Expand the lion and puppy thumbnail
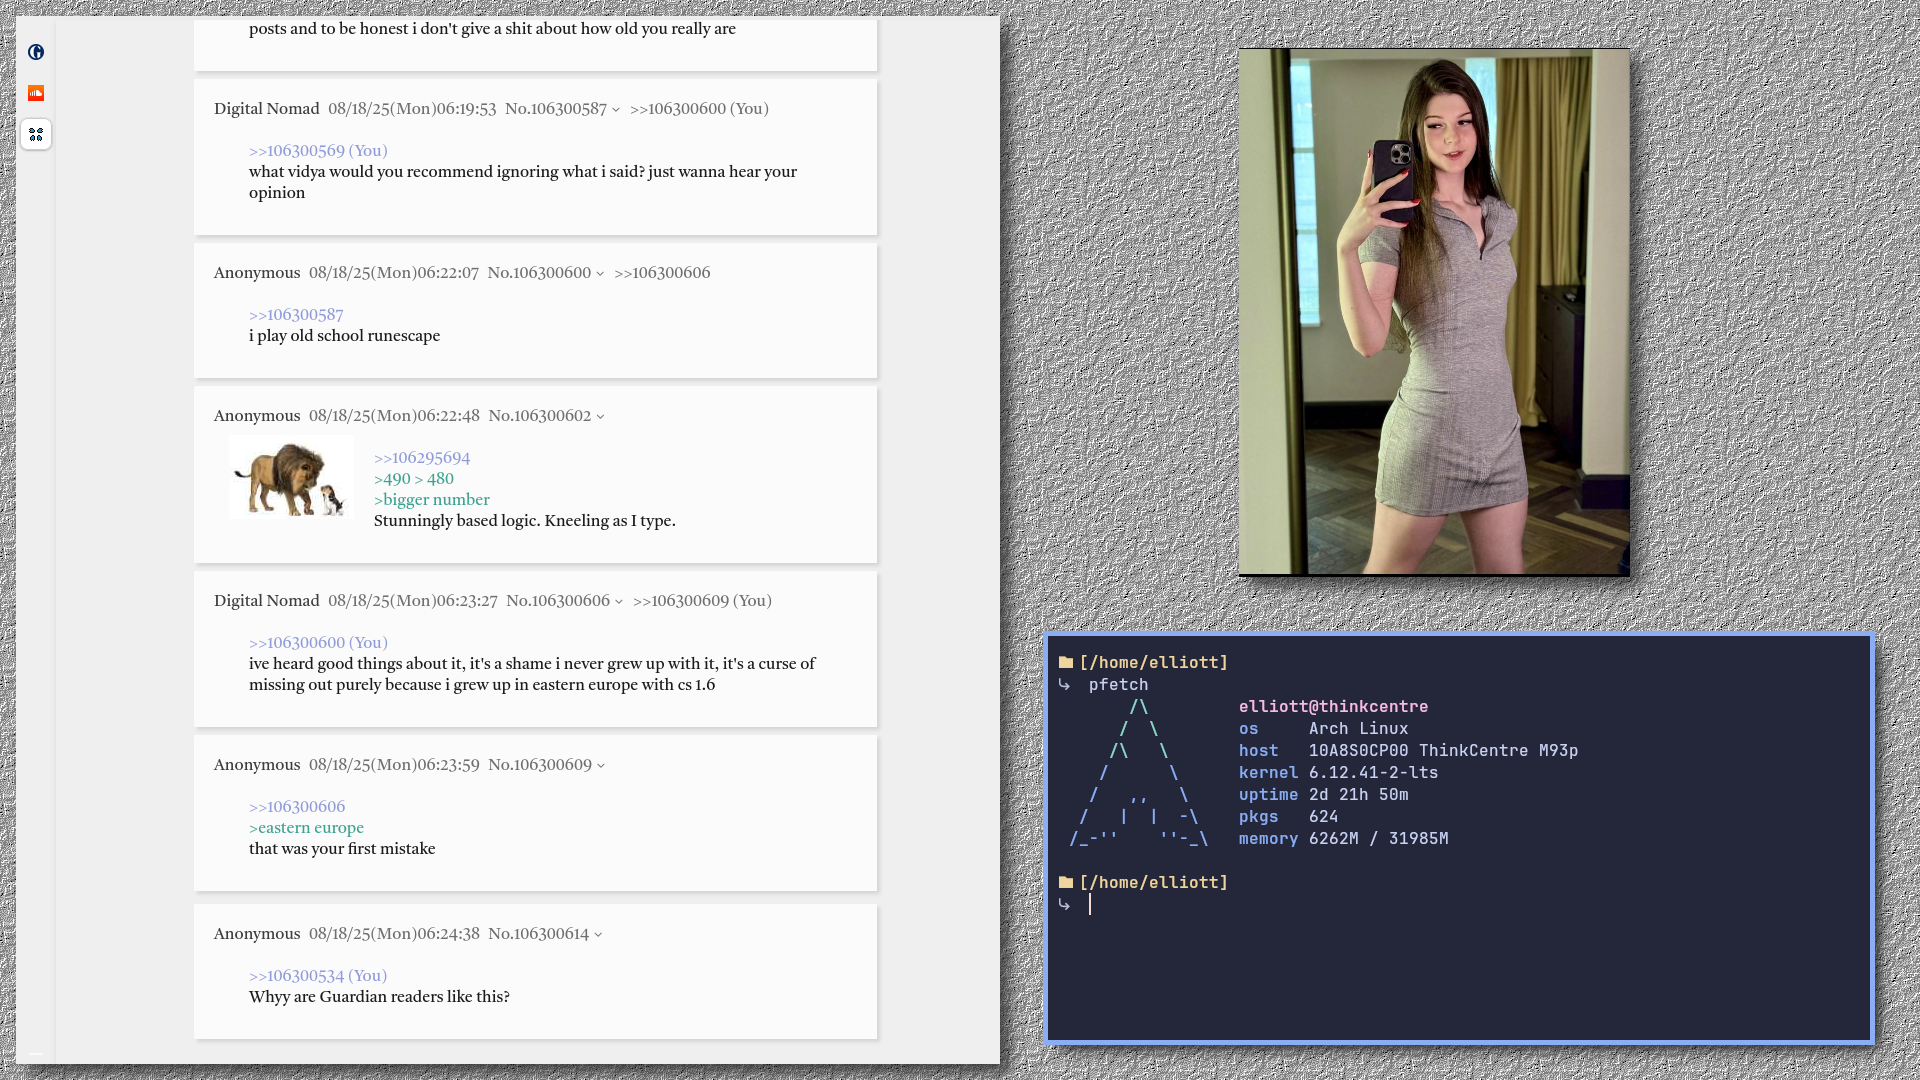This screenshot has height=1080, width=1920. point(291,477)
